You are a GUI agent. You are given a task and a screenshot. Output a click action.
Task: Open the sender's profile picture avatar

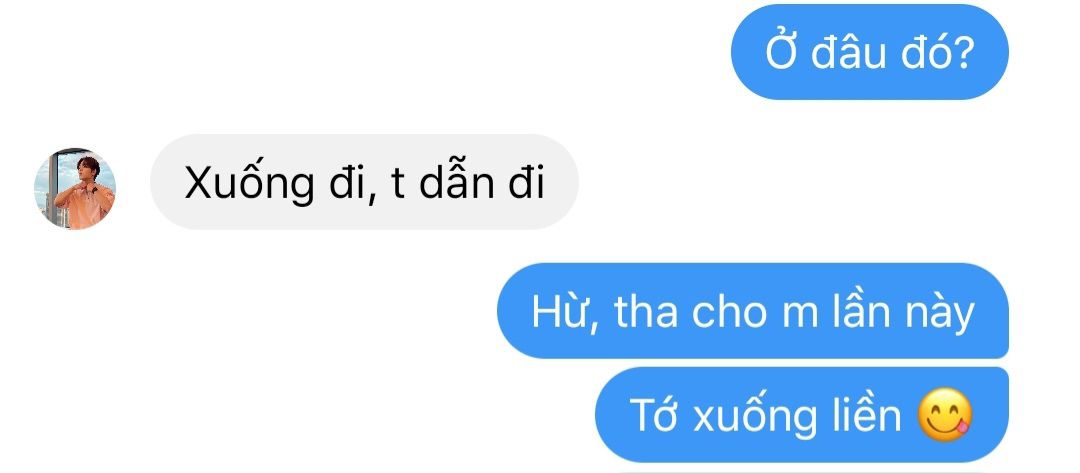(75, 188)
